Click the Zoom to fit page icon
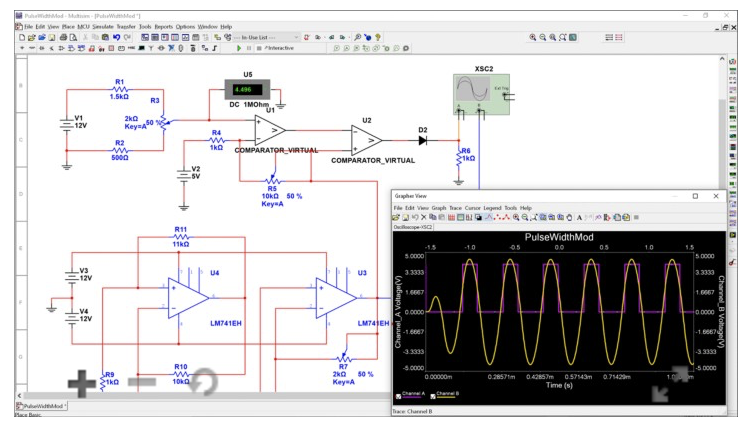This screenshot has width=750, height=428. [562, 37]
